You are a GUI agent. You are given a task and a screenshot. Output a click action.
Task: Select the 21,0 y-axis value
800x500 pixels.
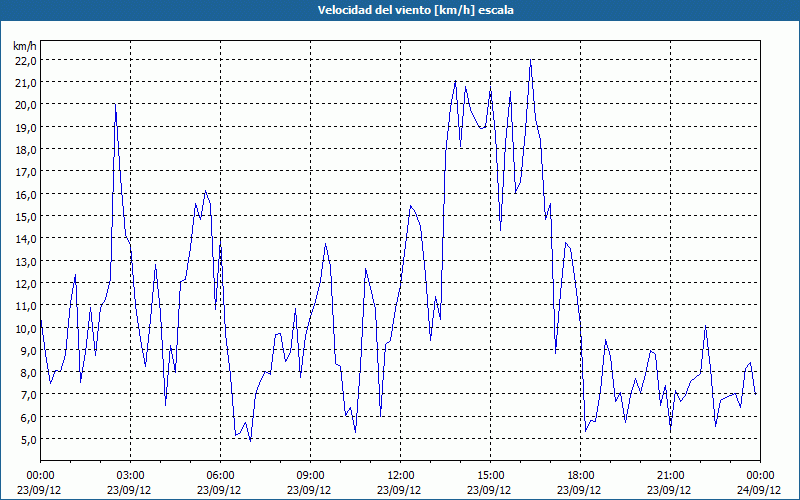[x=26, y=83]
